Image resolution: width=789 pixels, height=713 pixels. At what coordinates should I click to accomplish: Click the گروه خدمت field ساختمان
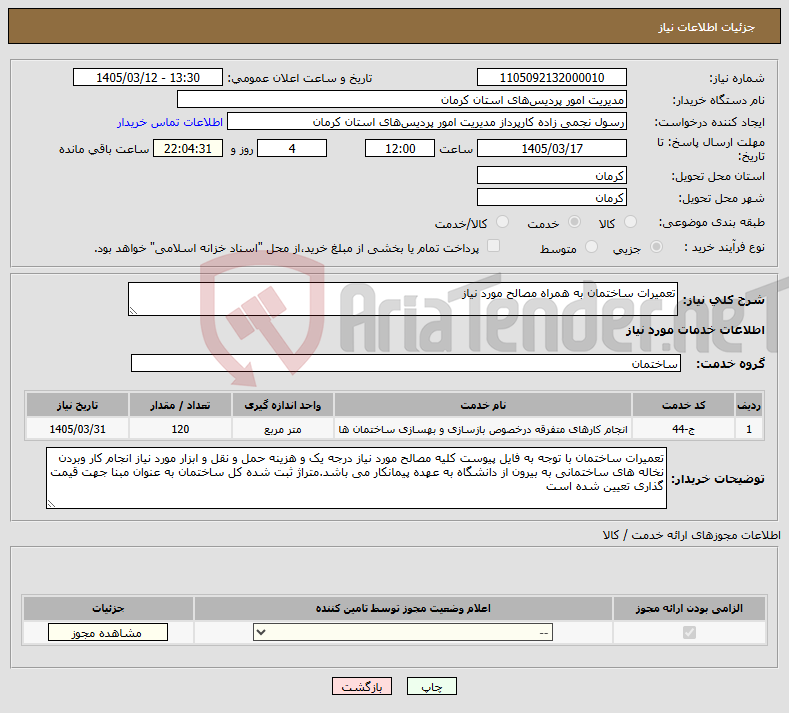click(x=406, y=363)
